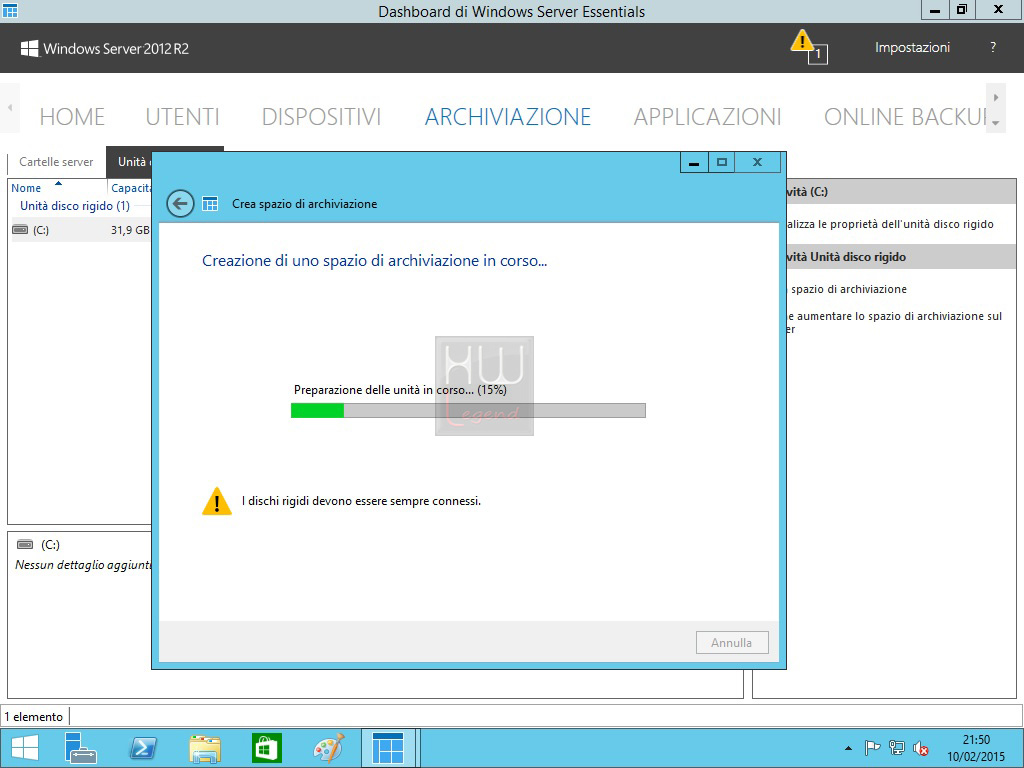Click the Dashboard taskbar icon

(389, 748)
